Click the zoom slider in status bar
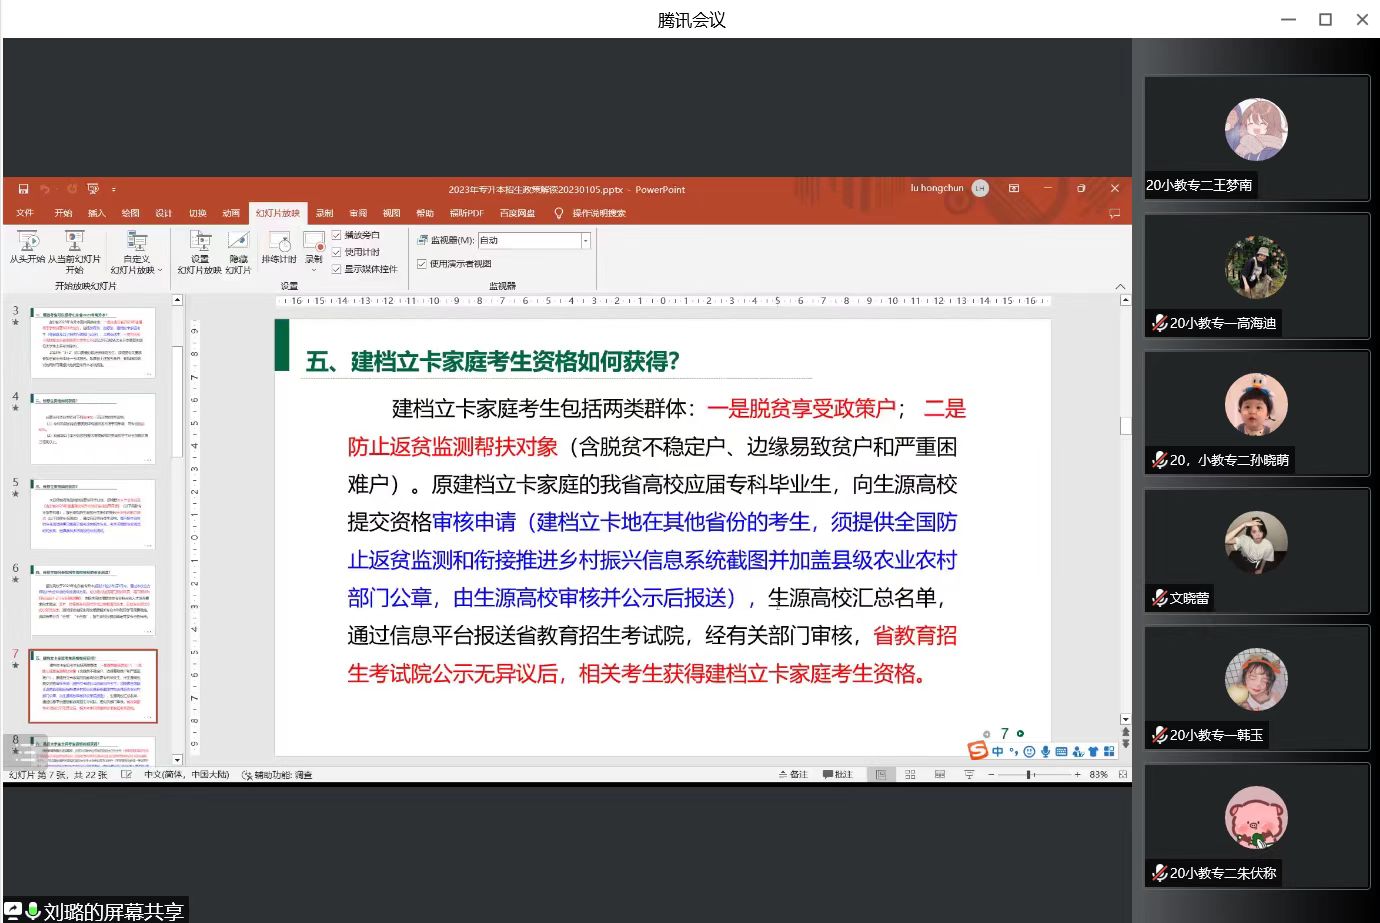This screenshot has height=923, width=1380. click(1029, 775)
